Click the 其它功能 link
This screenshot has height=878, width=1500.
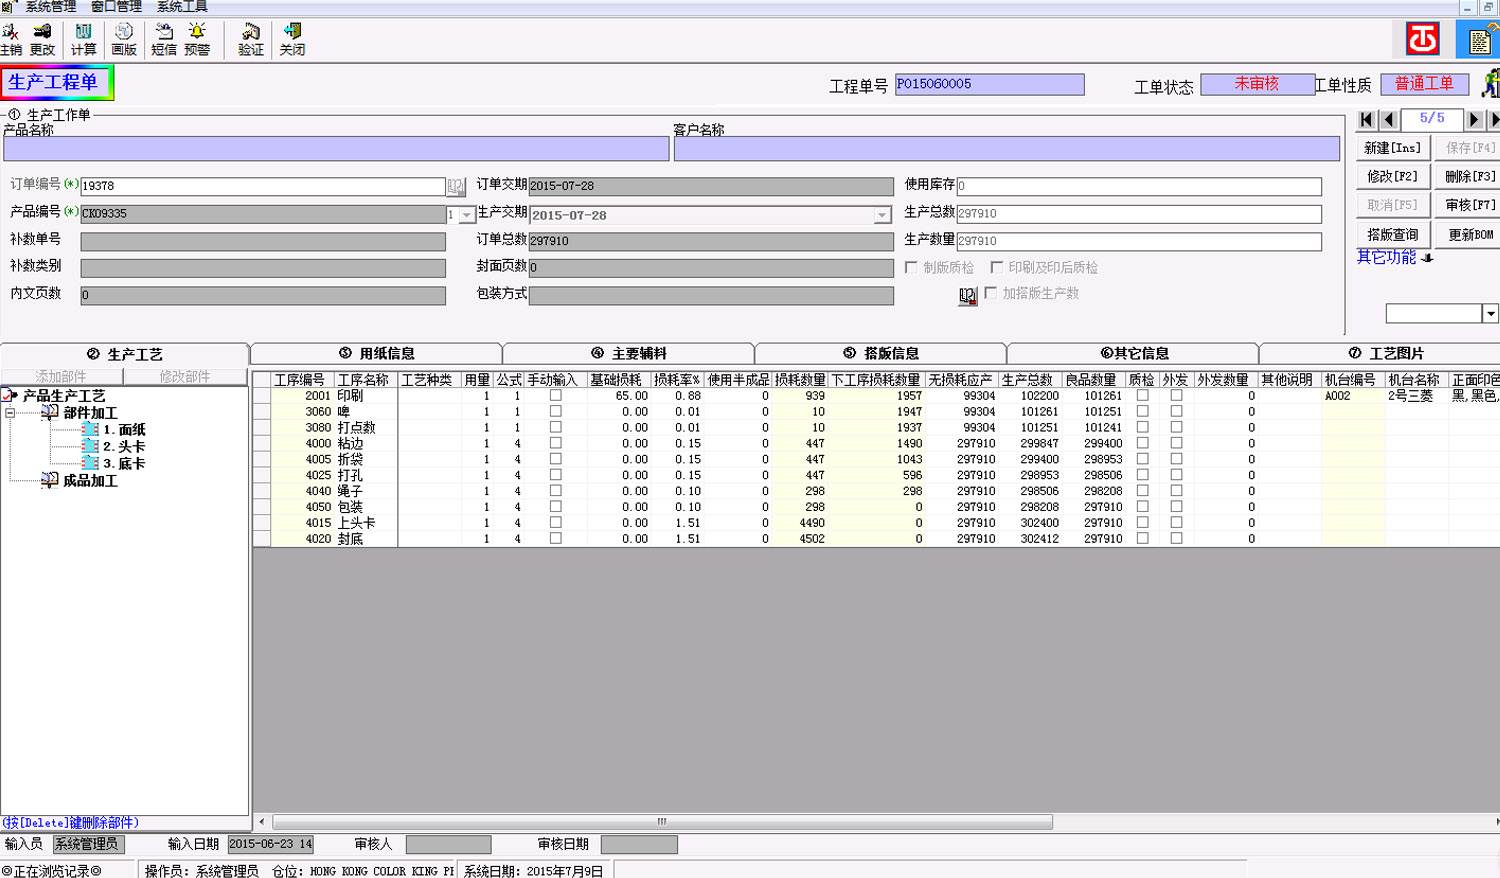pyautogui.click(x=1386, y=257)
